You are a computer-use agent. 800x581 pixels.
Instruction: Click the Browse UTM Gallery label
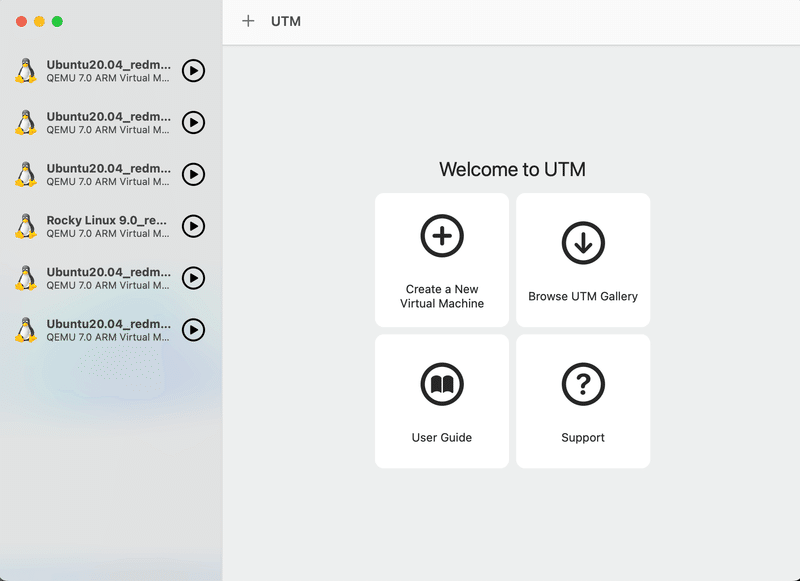pyautogui.click(x=583, y=296)
